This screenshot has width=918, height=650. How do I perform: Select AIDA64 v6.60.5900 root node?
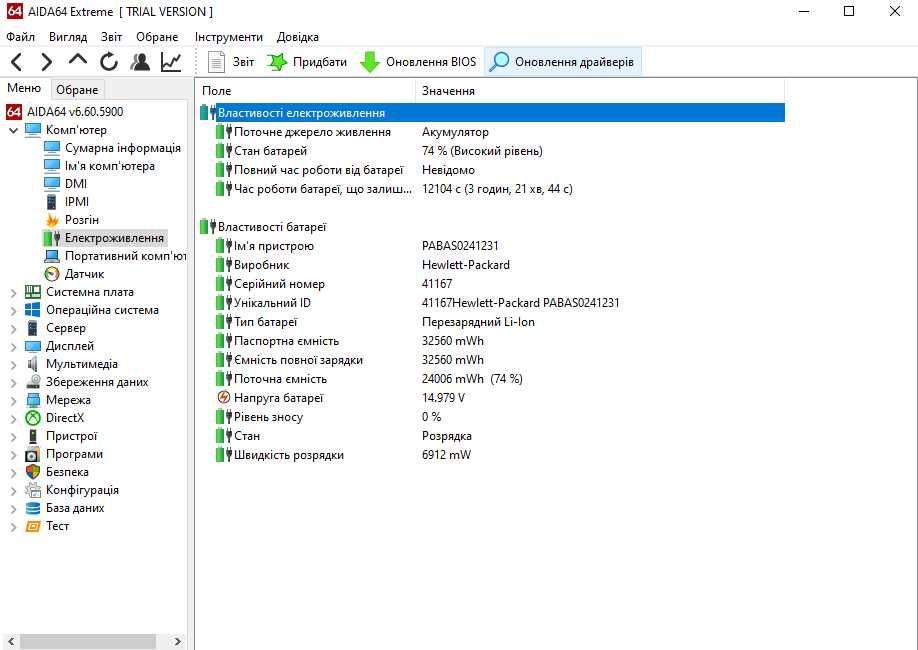[x=64, y=111]
